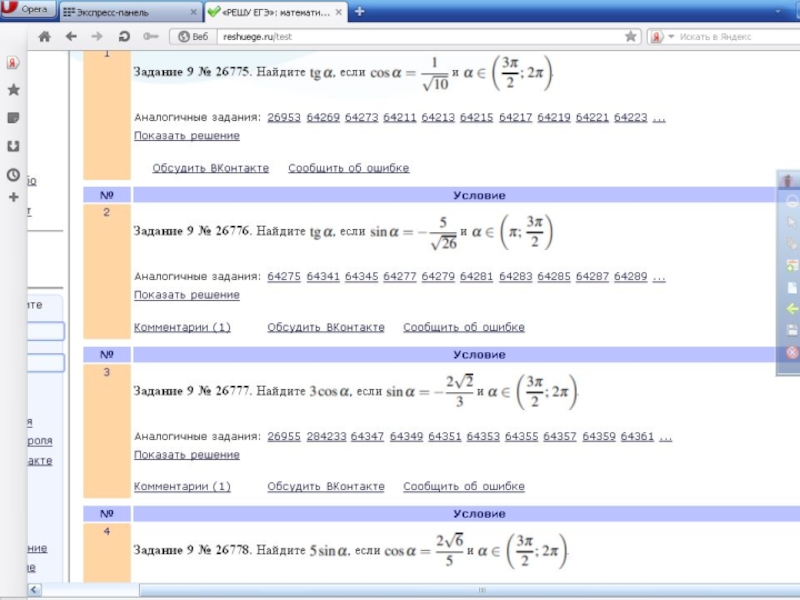Click the reshuege.ru address field
800x600 pixels.
400,36
